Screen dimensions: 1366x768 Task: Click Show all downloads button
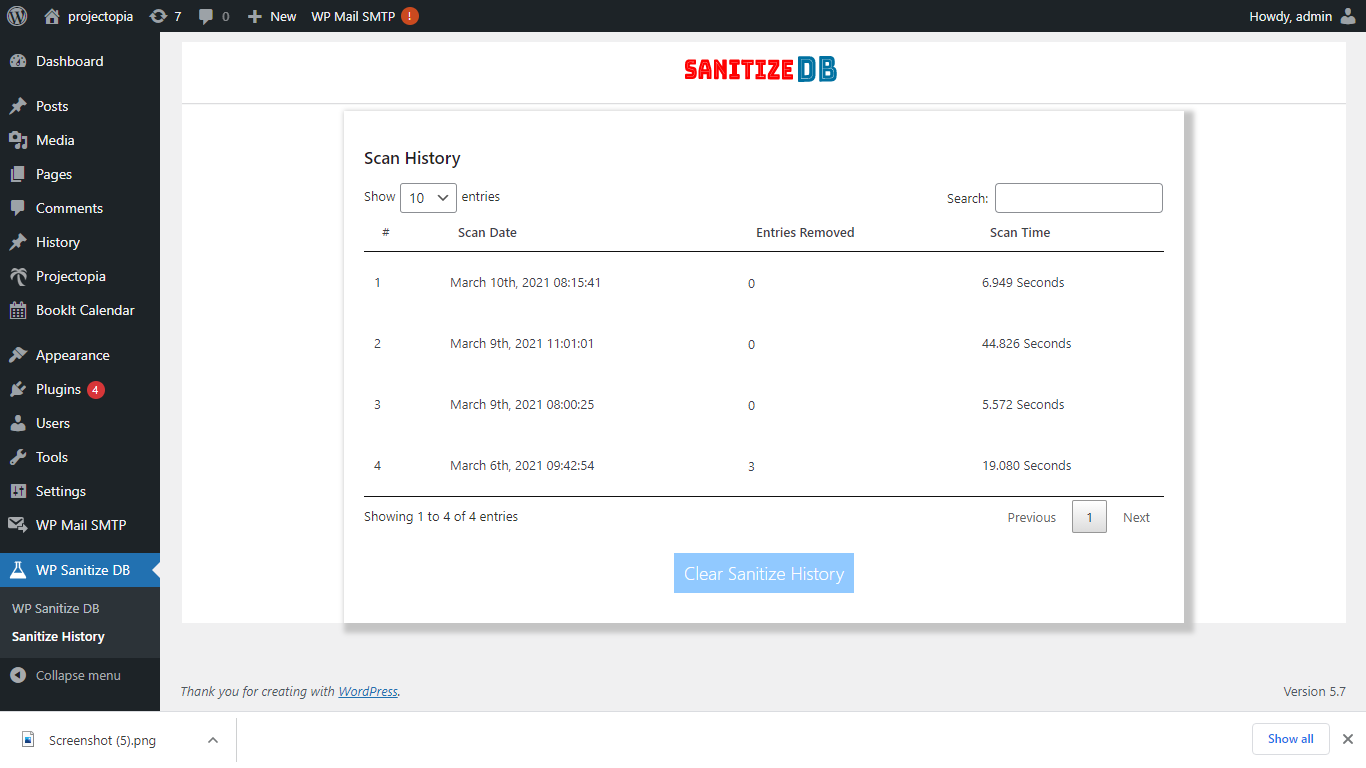point(1290,739)
